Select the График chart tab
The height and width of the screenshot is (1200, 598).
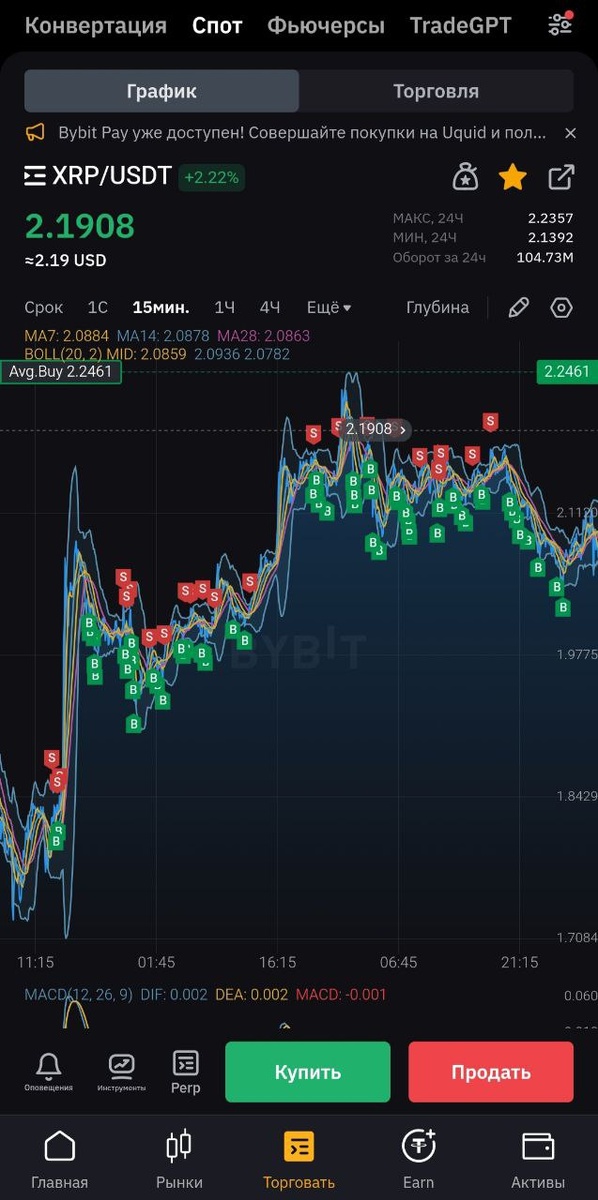point(161,91)
